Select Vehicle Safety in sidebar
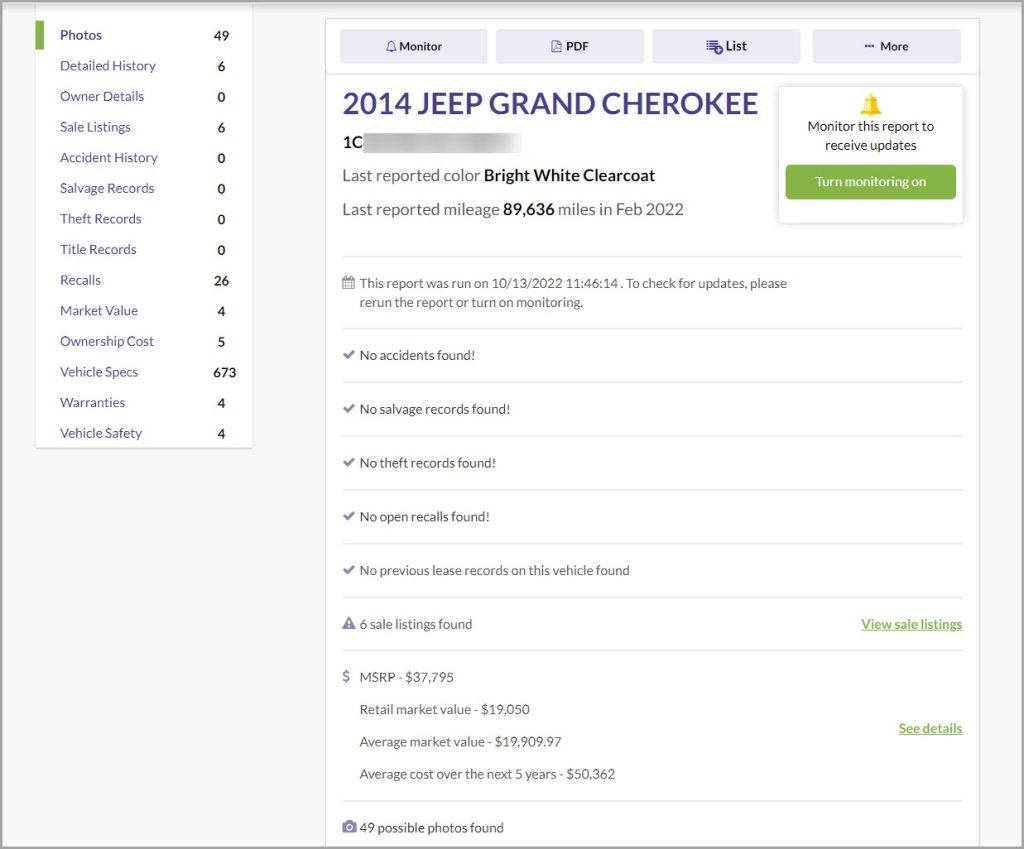Screen dimensions: 1024x849 [101, 434]
